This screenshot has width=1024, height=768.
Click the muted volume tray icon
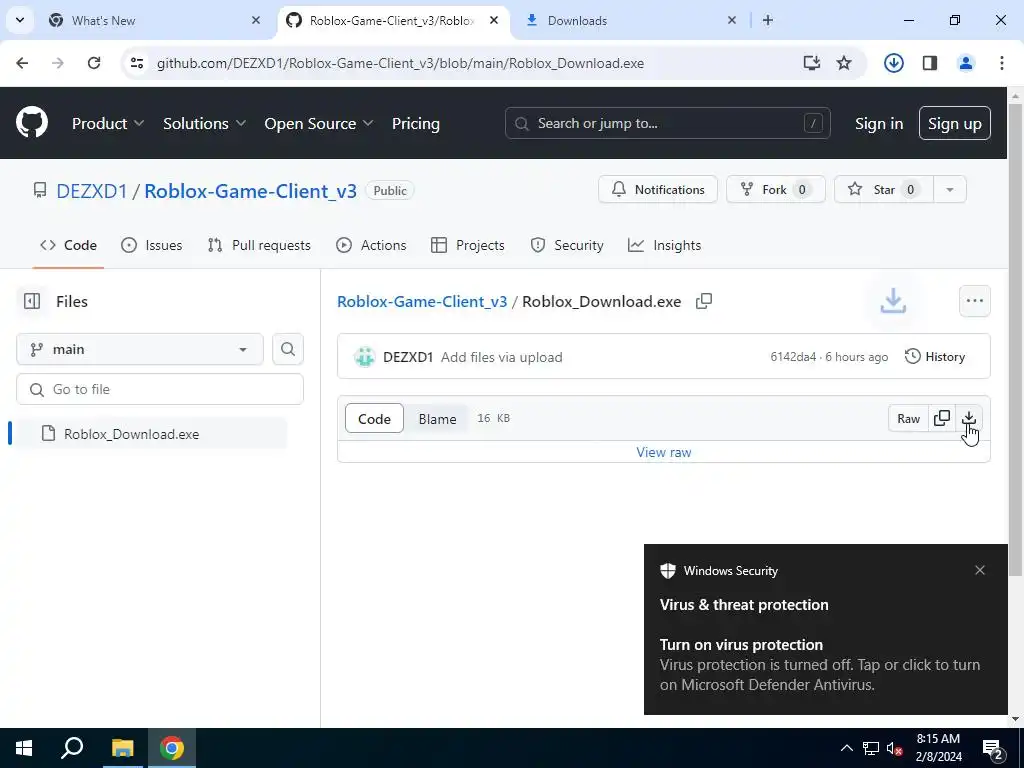click(x=895, y=748)
